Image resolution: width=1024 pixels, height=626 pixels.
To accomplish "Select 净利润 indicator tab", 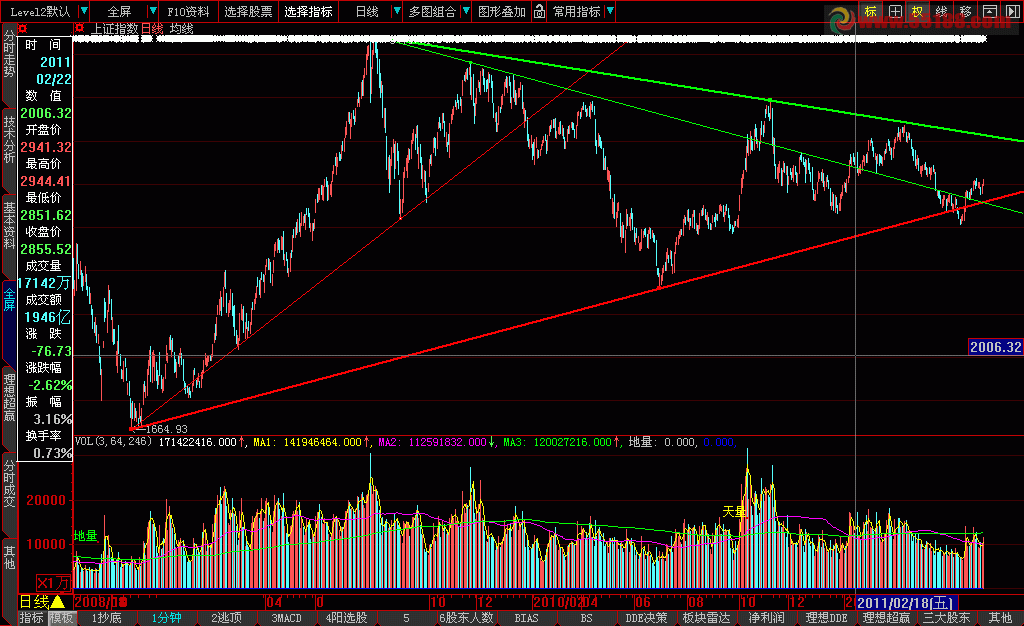I will tap(767, 618).
